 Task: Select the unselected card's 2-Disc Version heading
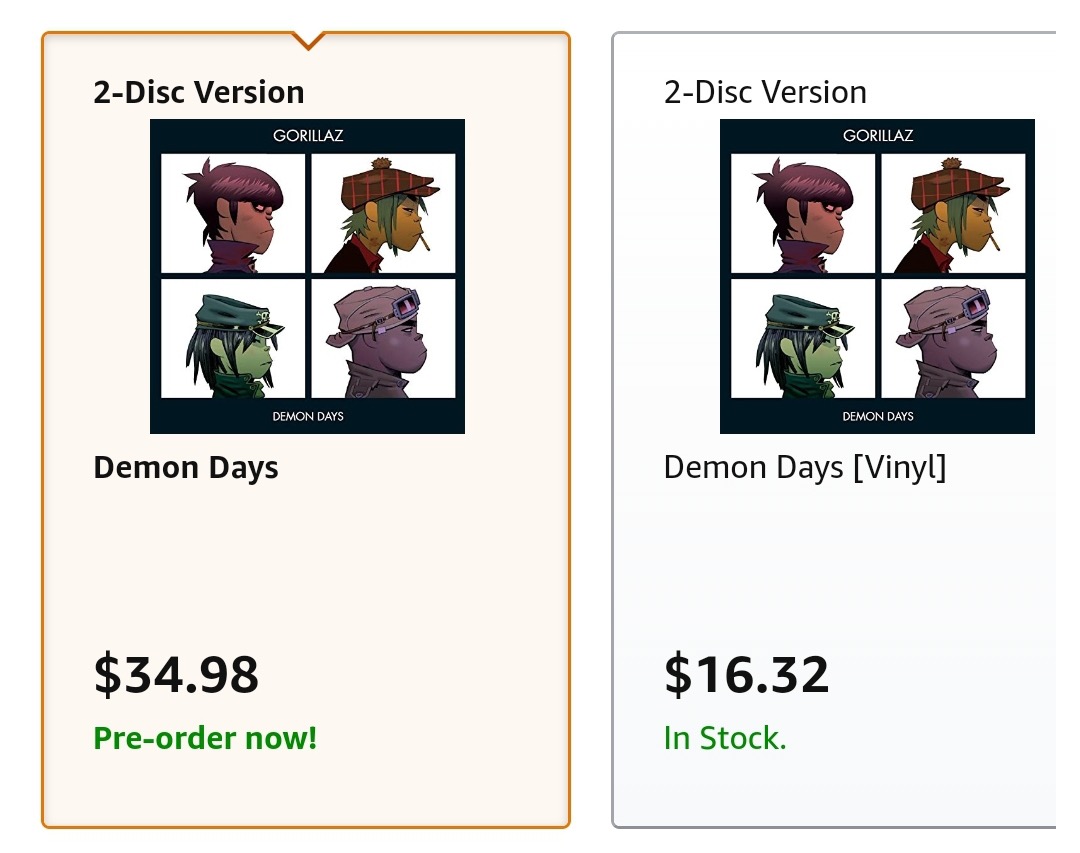pos(765,92)
